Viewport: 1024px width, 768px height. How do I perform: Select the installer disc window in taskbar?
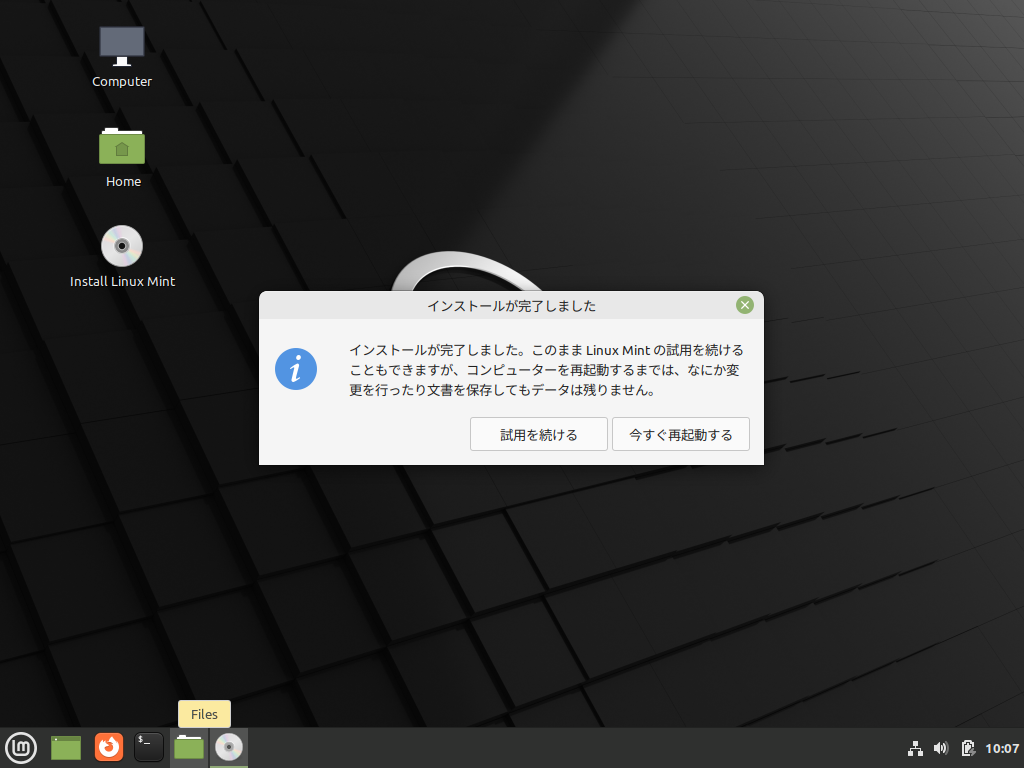pos(229,748)
